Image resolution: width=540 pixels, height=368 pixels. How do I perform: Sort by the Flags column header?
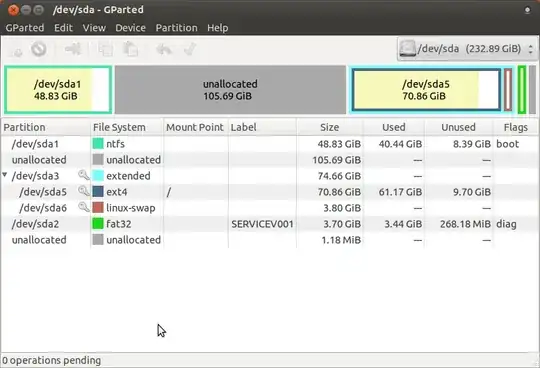pyautogui.click(x=516, y=127)
